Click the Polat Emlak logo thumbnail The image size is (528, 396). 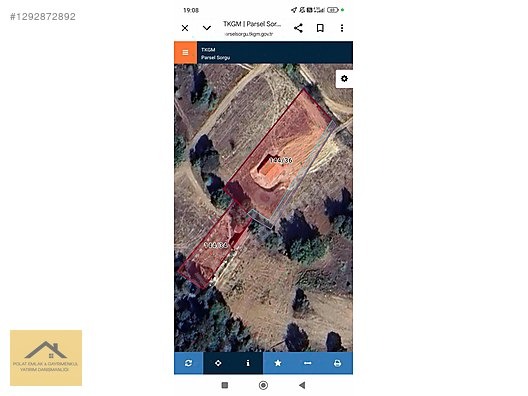pos(46,358)
